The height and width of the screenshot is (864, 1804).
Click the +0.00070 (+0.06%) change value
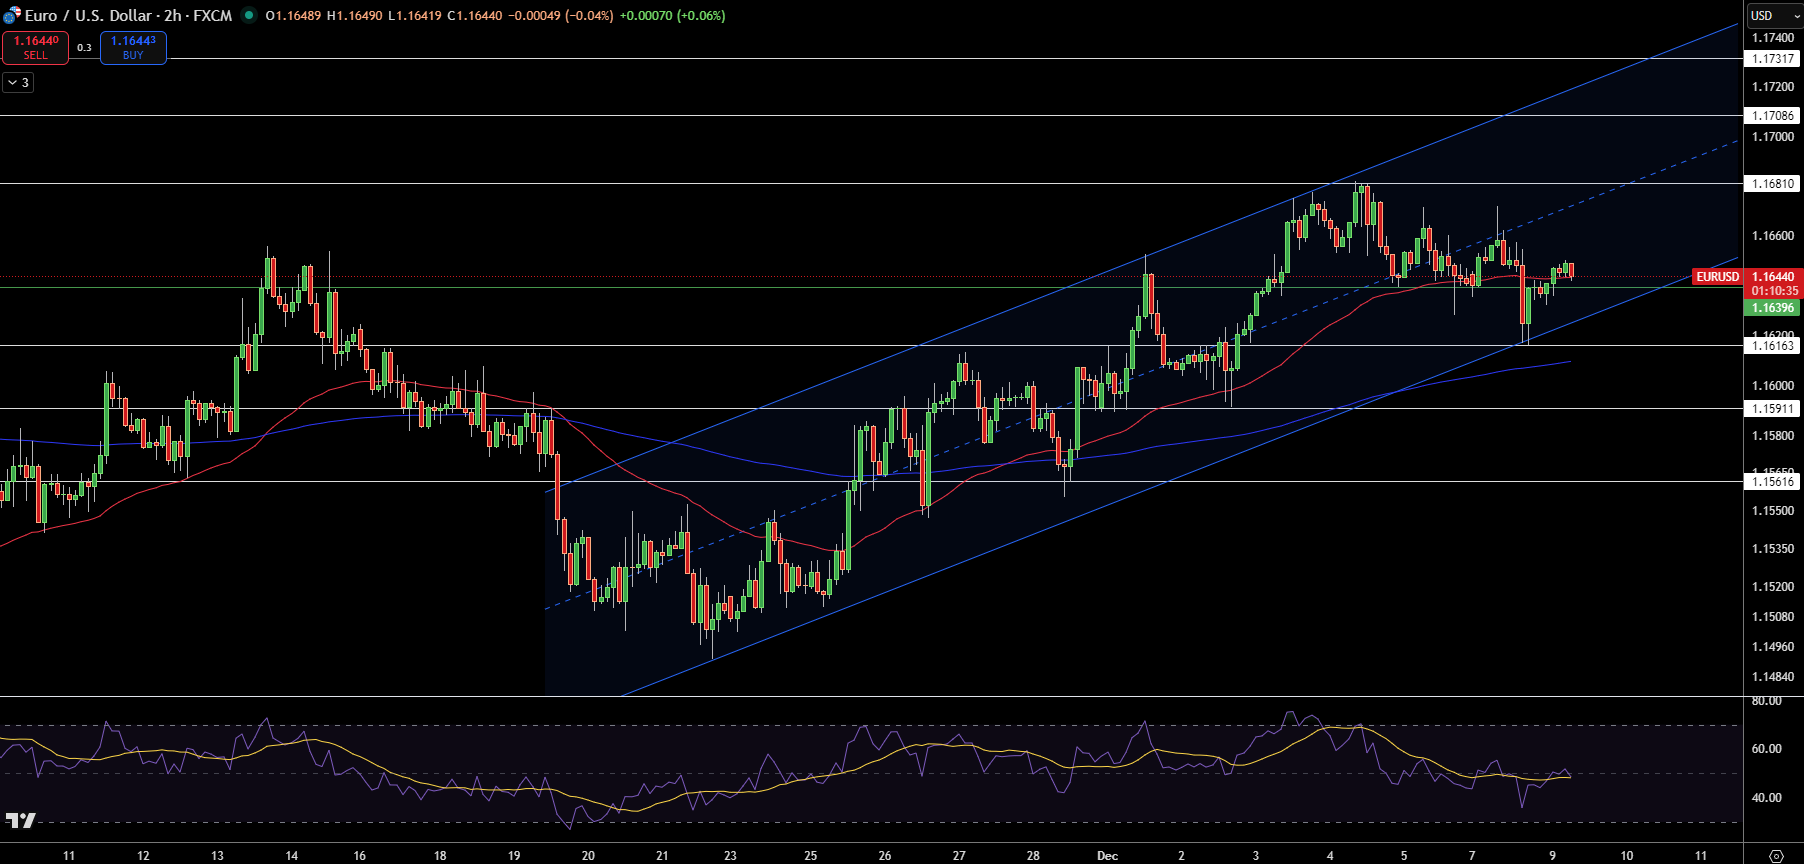click(672, 16)
